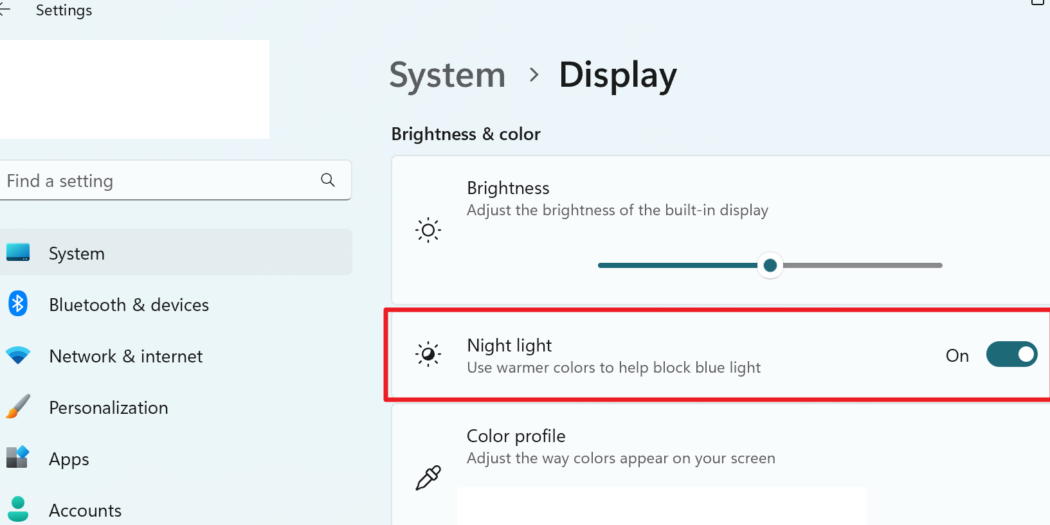Click the brightness slider track
This screenshot has width=1050, height=525.
point(770,265)
